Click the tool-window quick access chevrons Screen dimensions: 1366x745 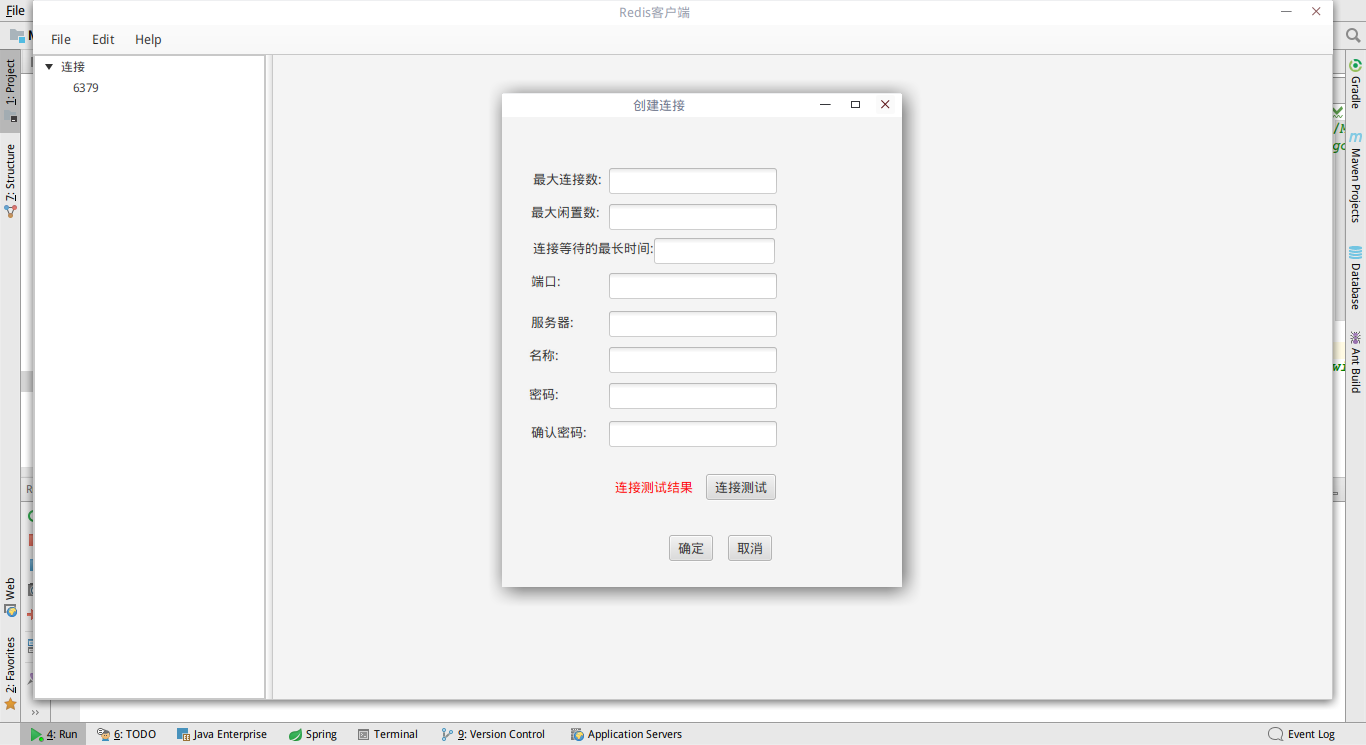pos(35,712)
